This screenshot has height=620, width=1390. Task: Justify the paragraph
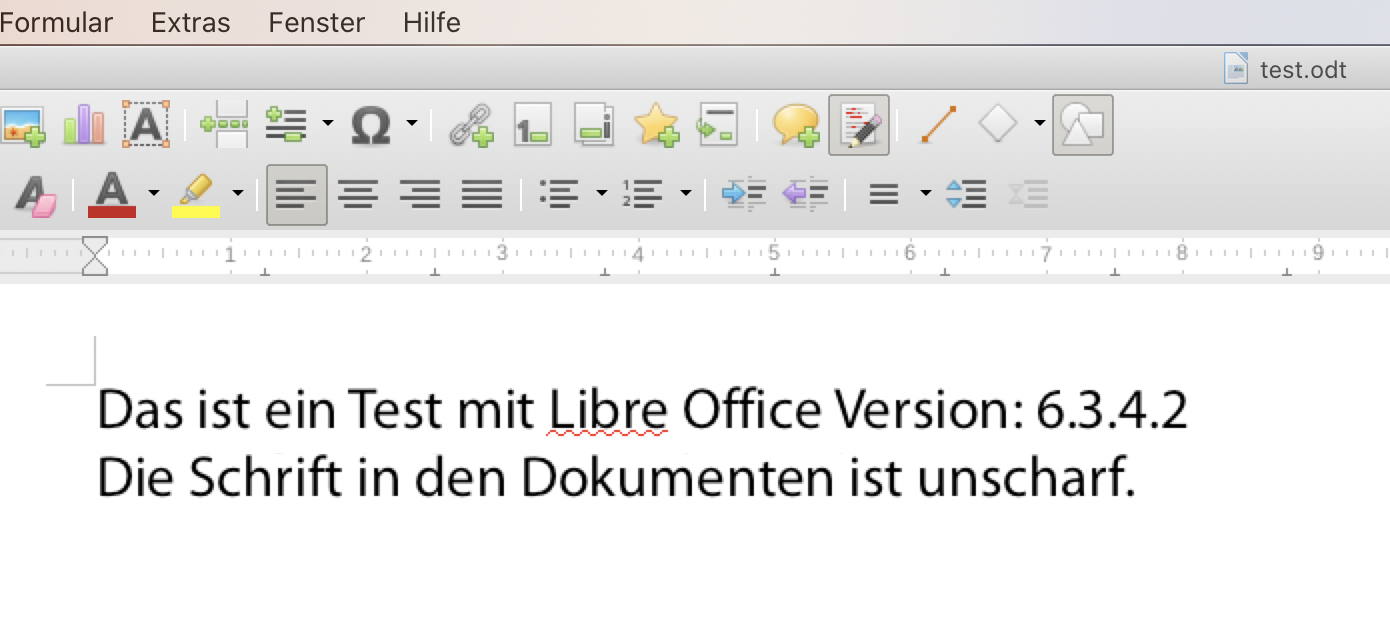[482, 194]
